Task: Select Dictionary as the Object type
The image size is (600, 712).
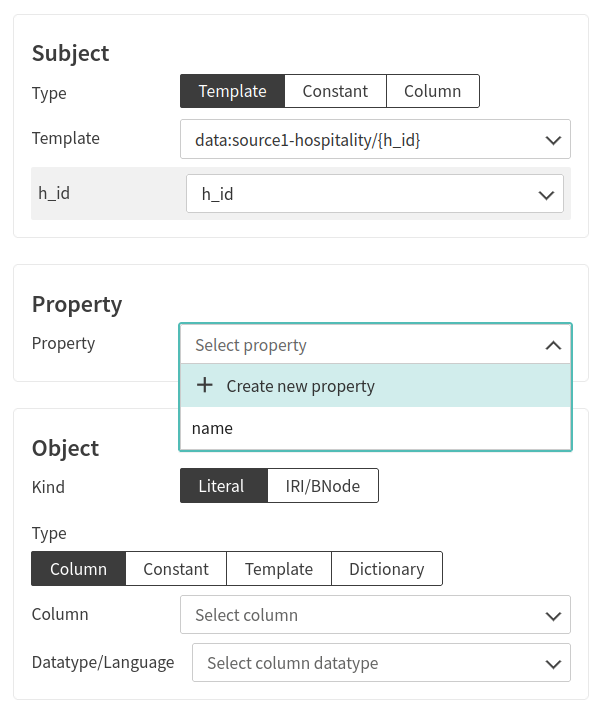Action: point(386,569)
